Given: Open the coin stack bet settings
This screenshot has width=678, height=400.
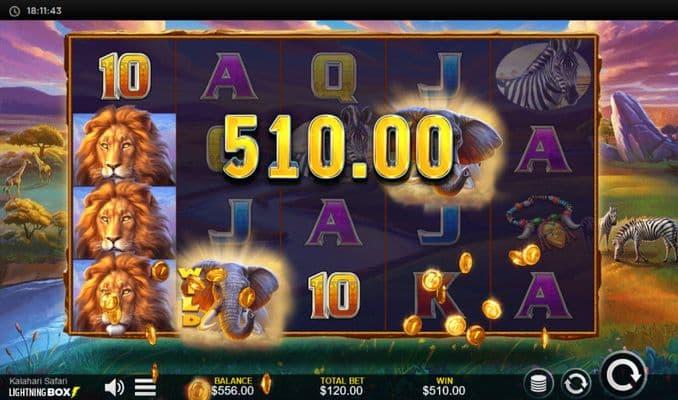Looking at the screenshot, I should [539, 383].
